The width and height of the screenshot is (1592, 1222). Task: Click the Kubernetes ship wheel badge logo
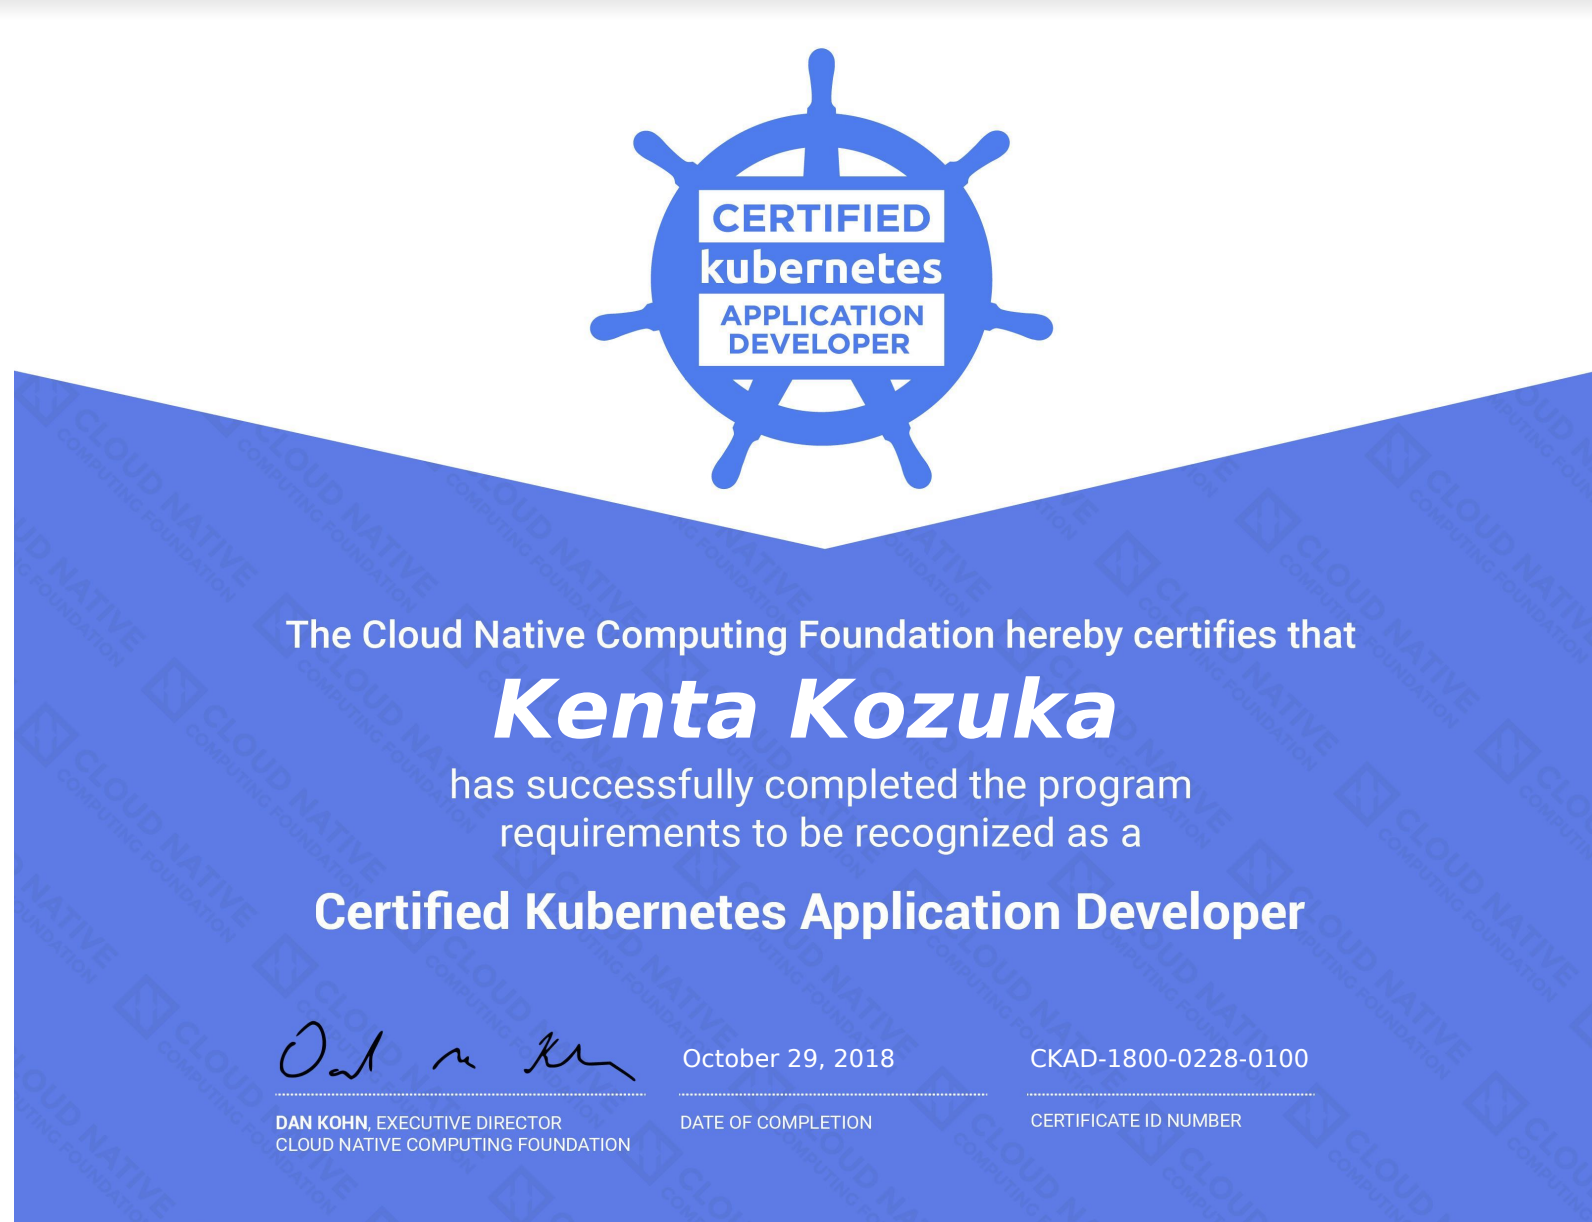click(821, 269)
